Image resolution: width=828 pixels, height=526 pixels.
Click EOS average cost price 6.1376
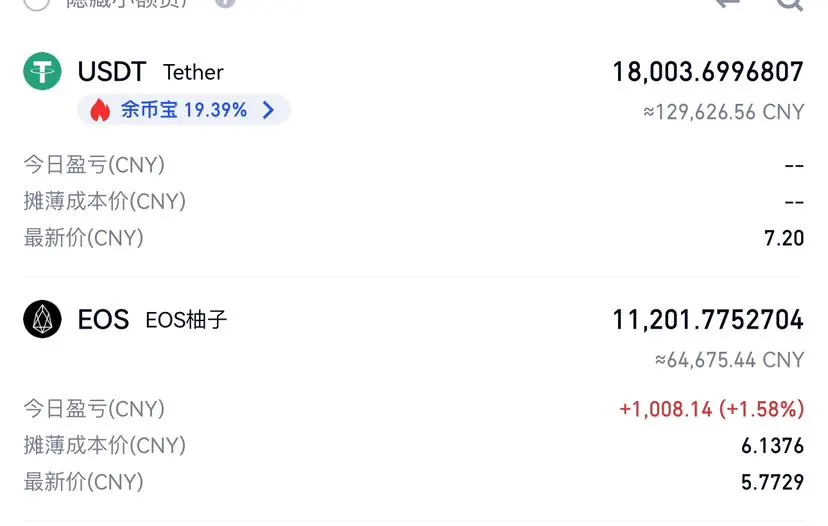[772, 446]
